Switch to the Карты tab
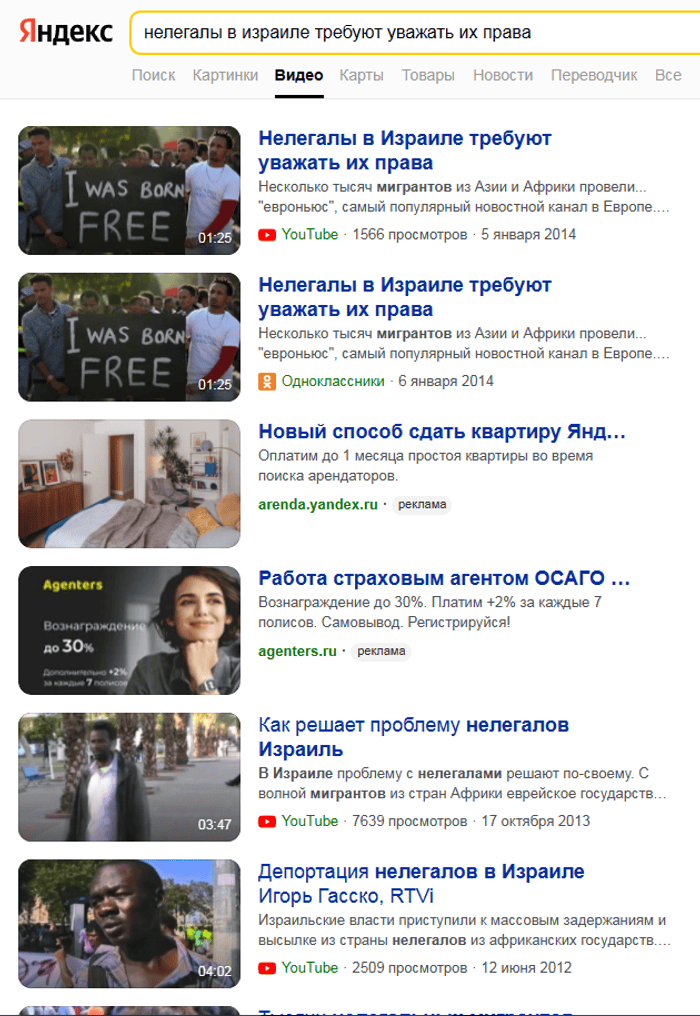Image resolution: width=700 pixels, height=1016 pixels. click(x=362, y=75)
